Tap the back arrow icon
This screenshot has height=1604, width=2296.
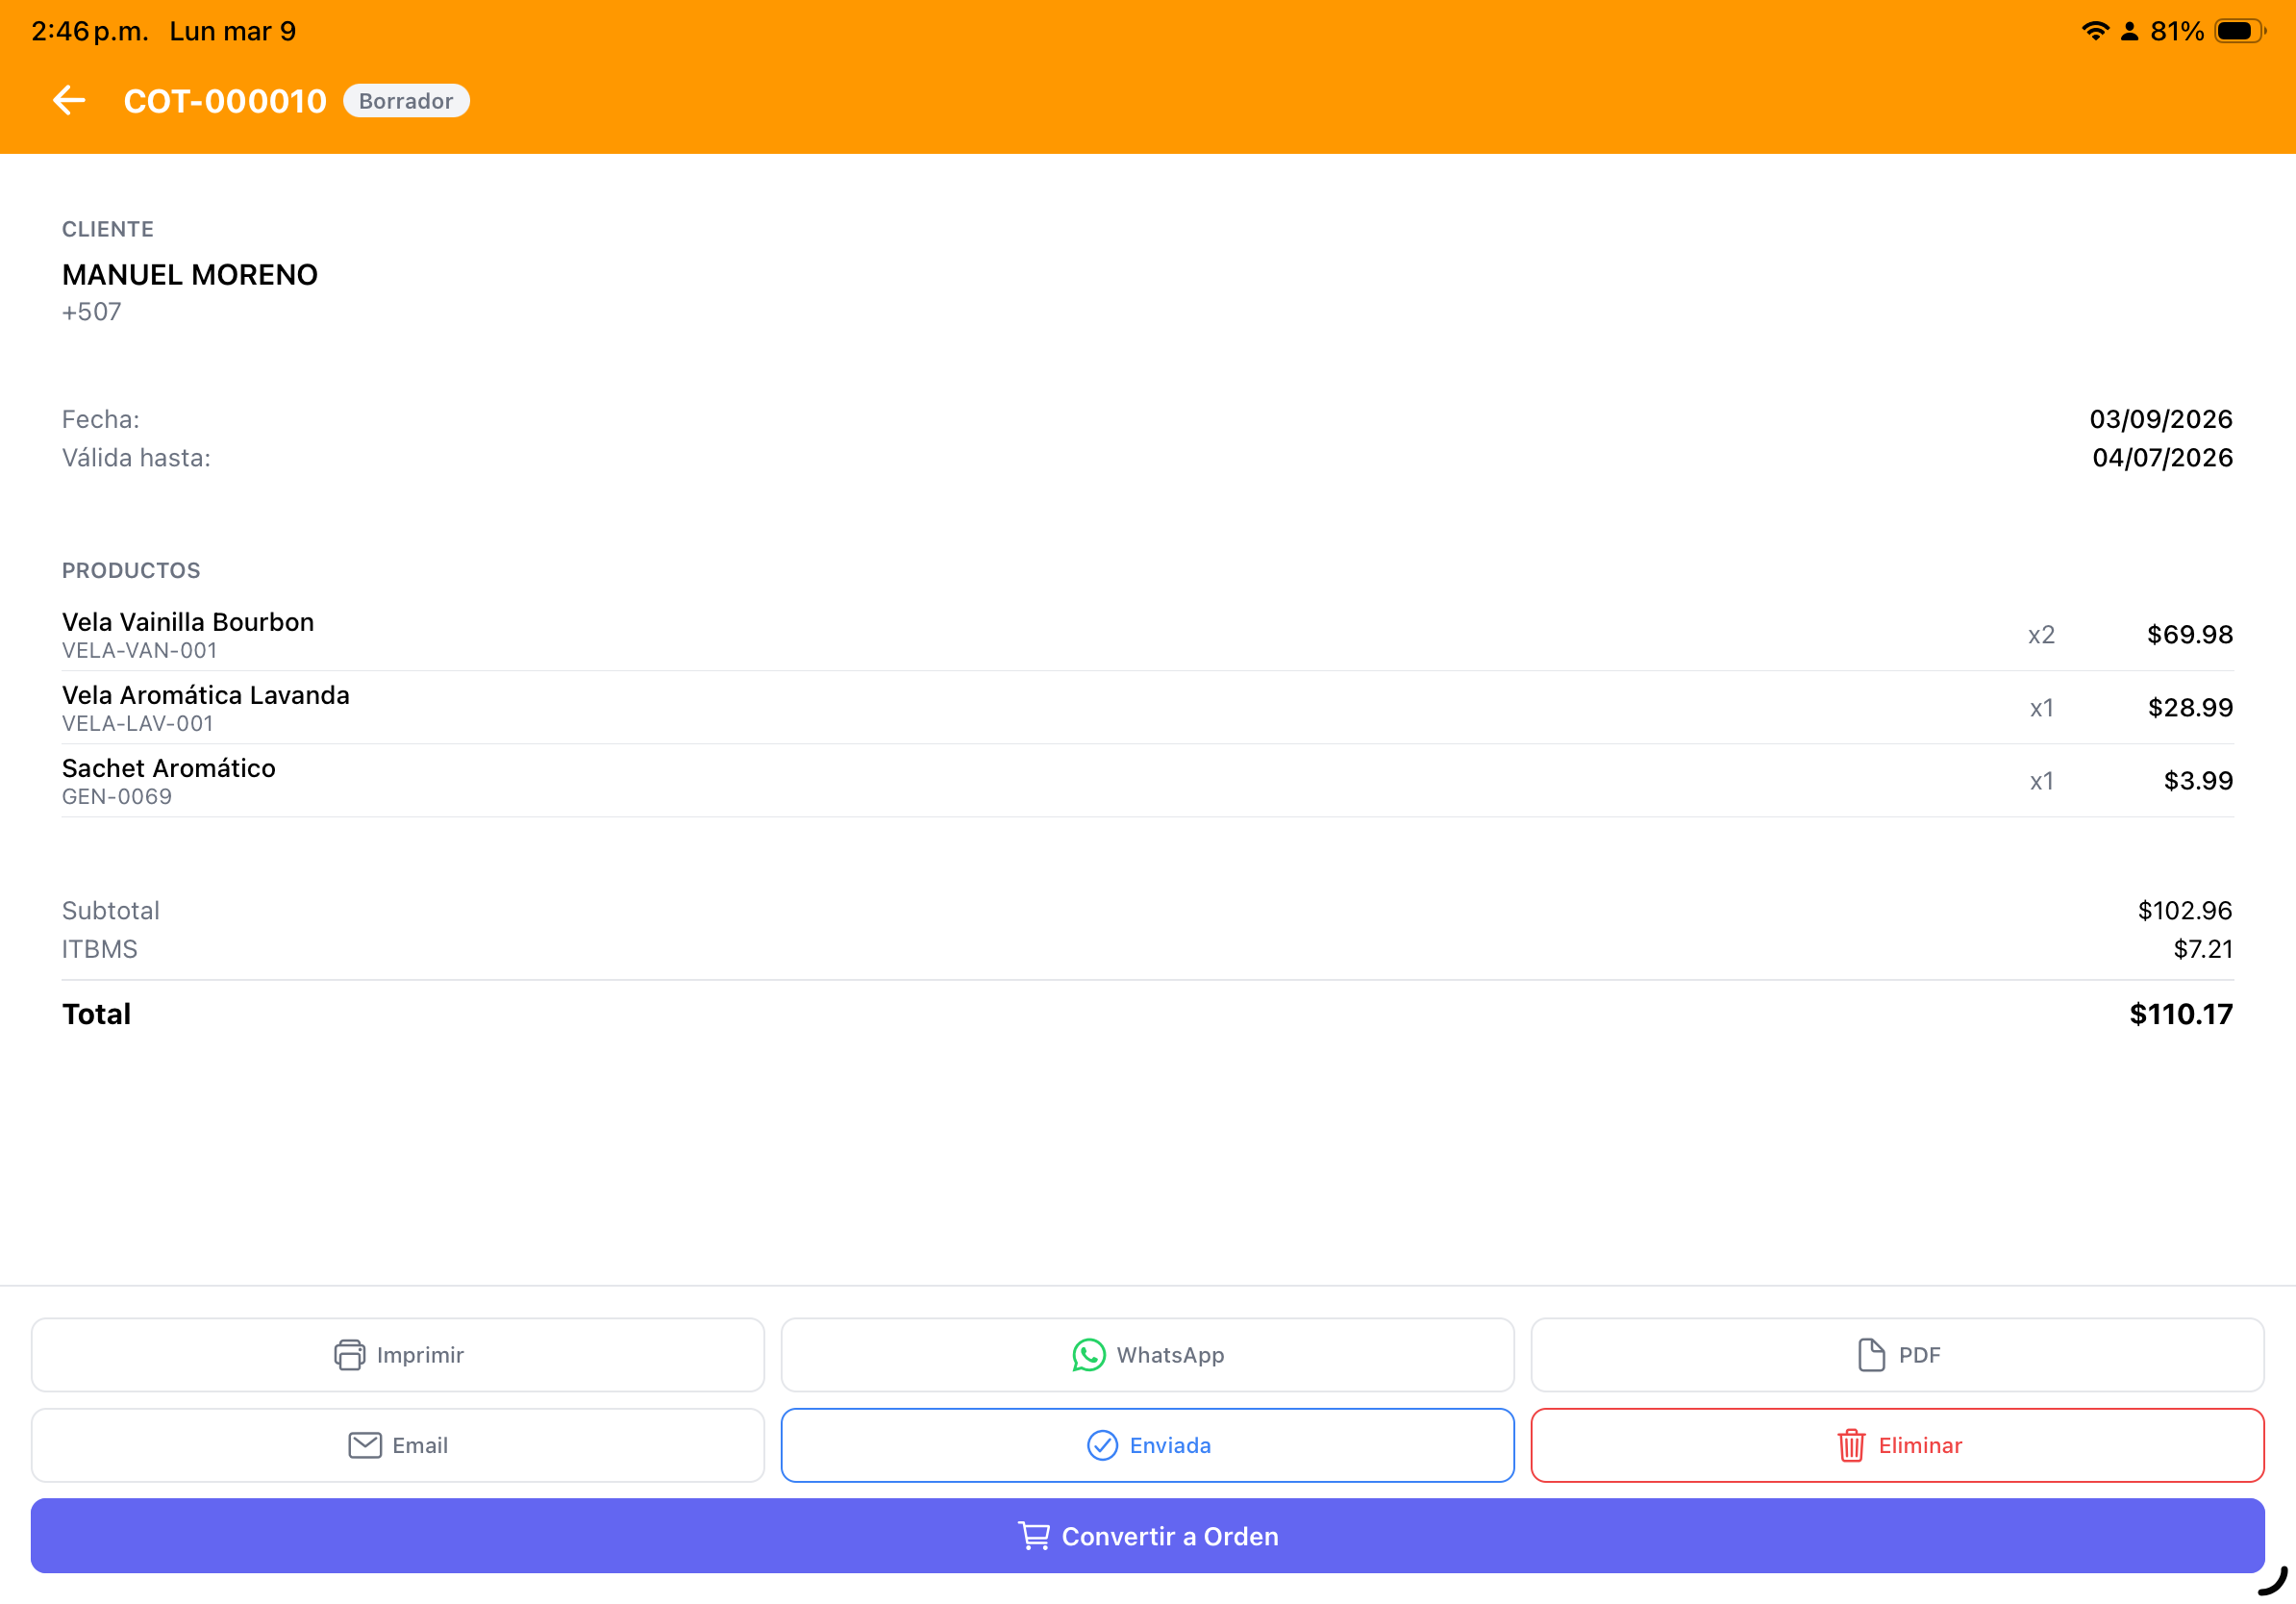(68, 101)
